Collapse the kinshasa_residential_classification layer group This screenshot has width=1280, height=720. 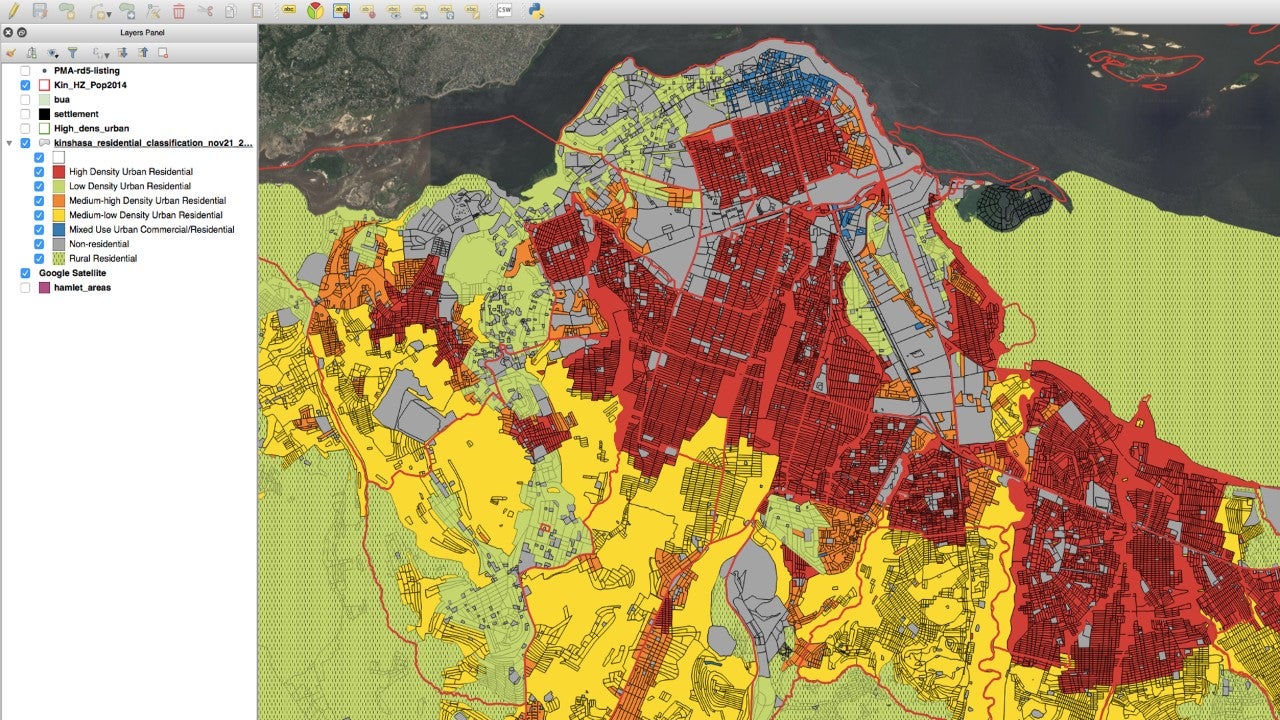click(10, 143)
